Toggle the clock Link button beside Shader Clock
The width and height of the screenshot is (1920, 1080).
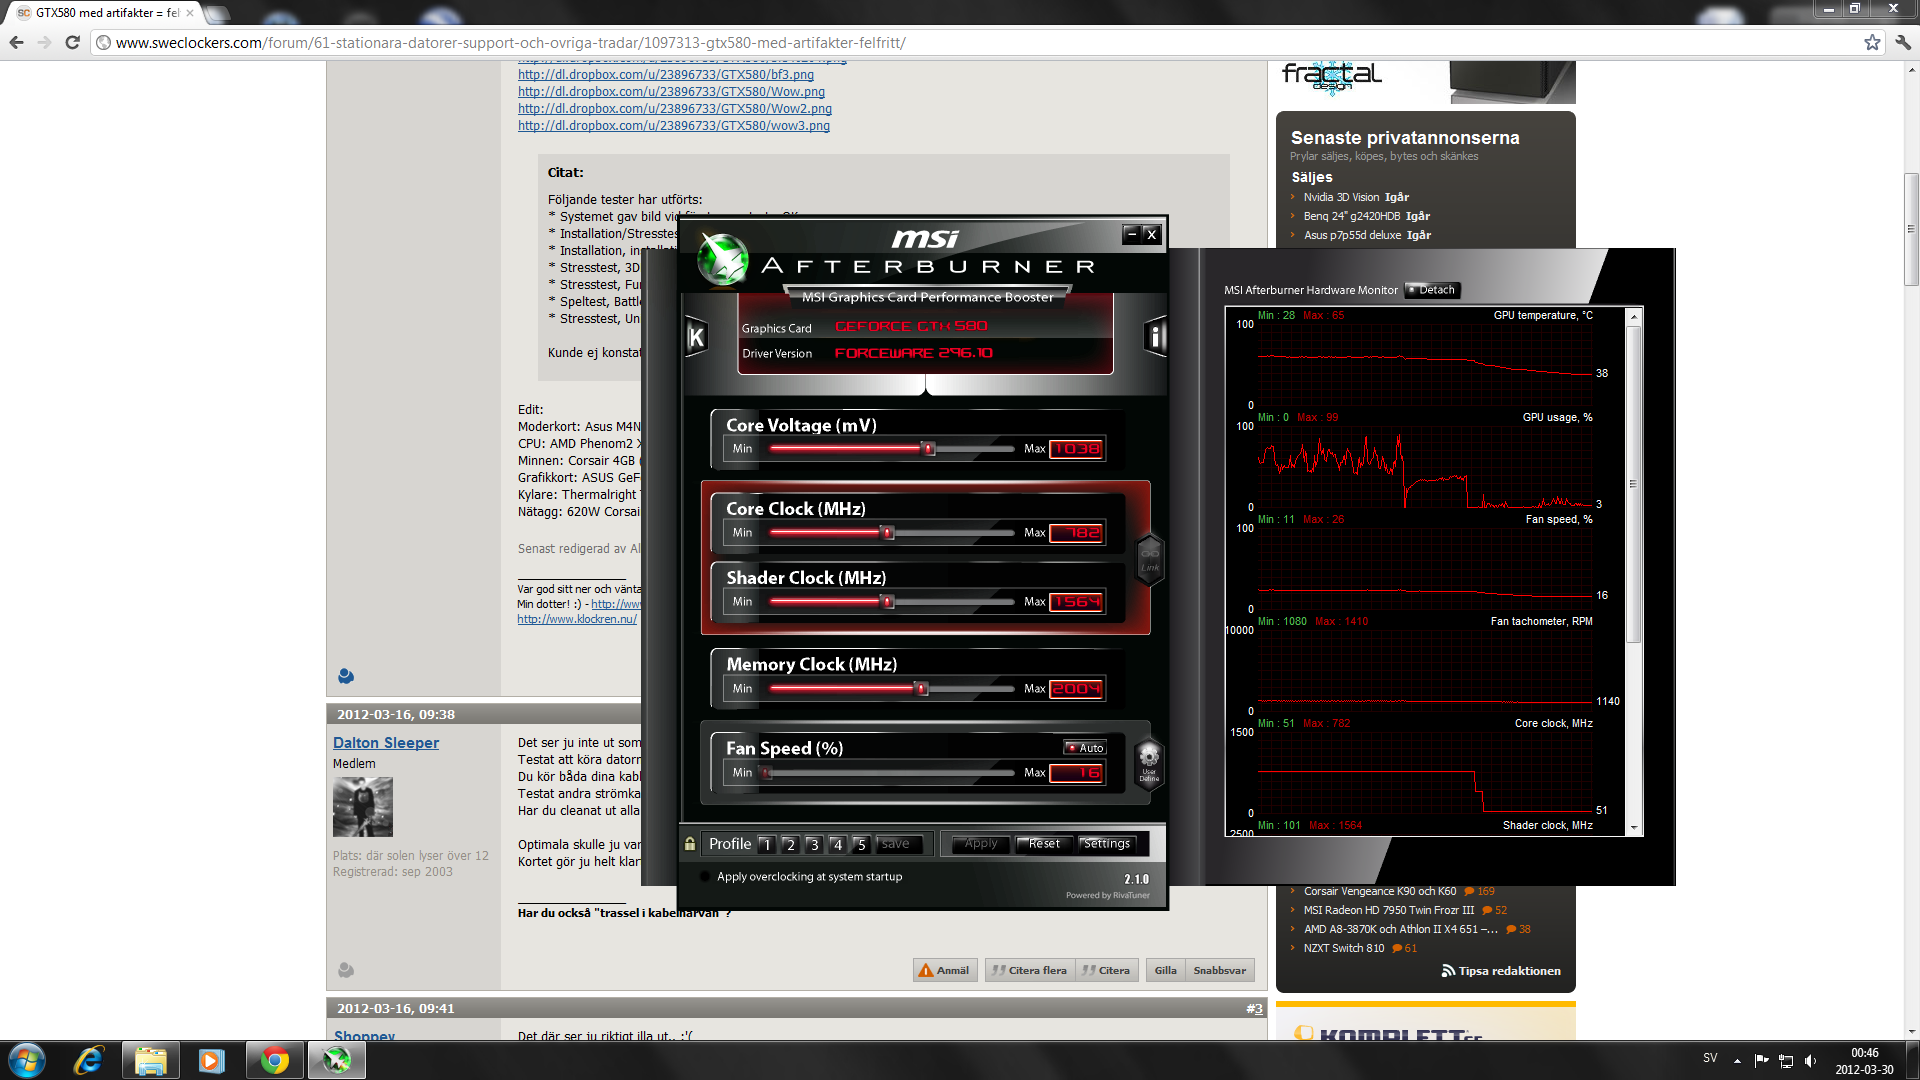1150,560
